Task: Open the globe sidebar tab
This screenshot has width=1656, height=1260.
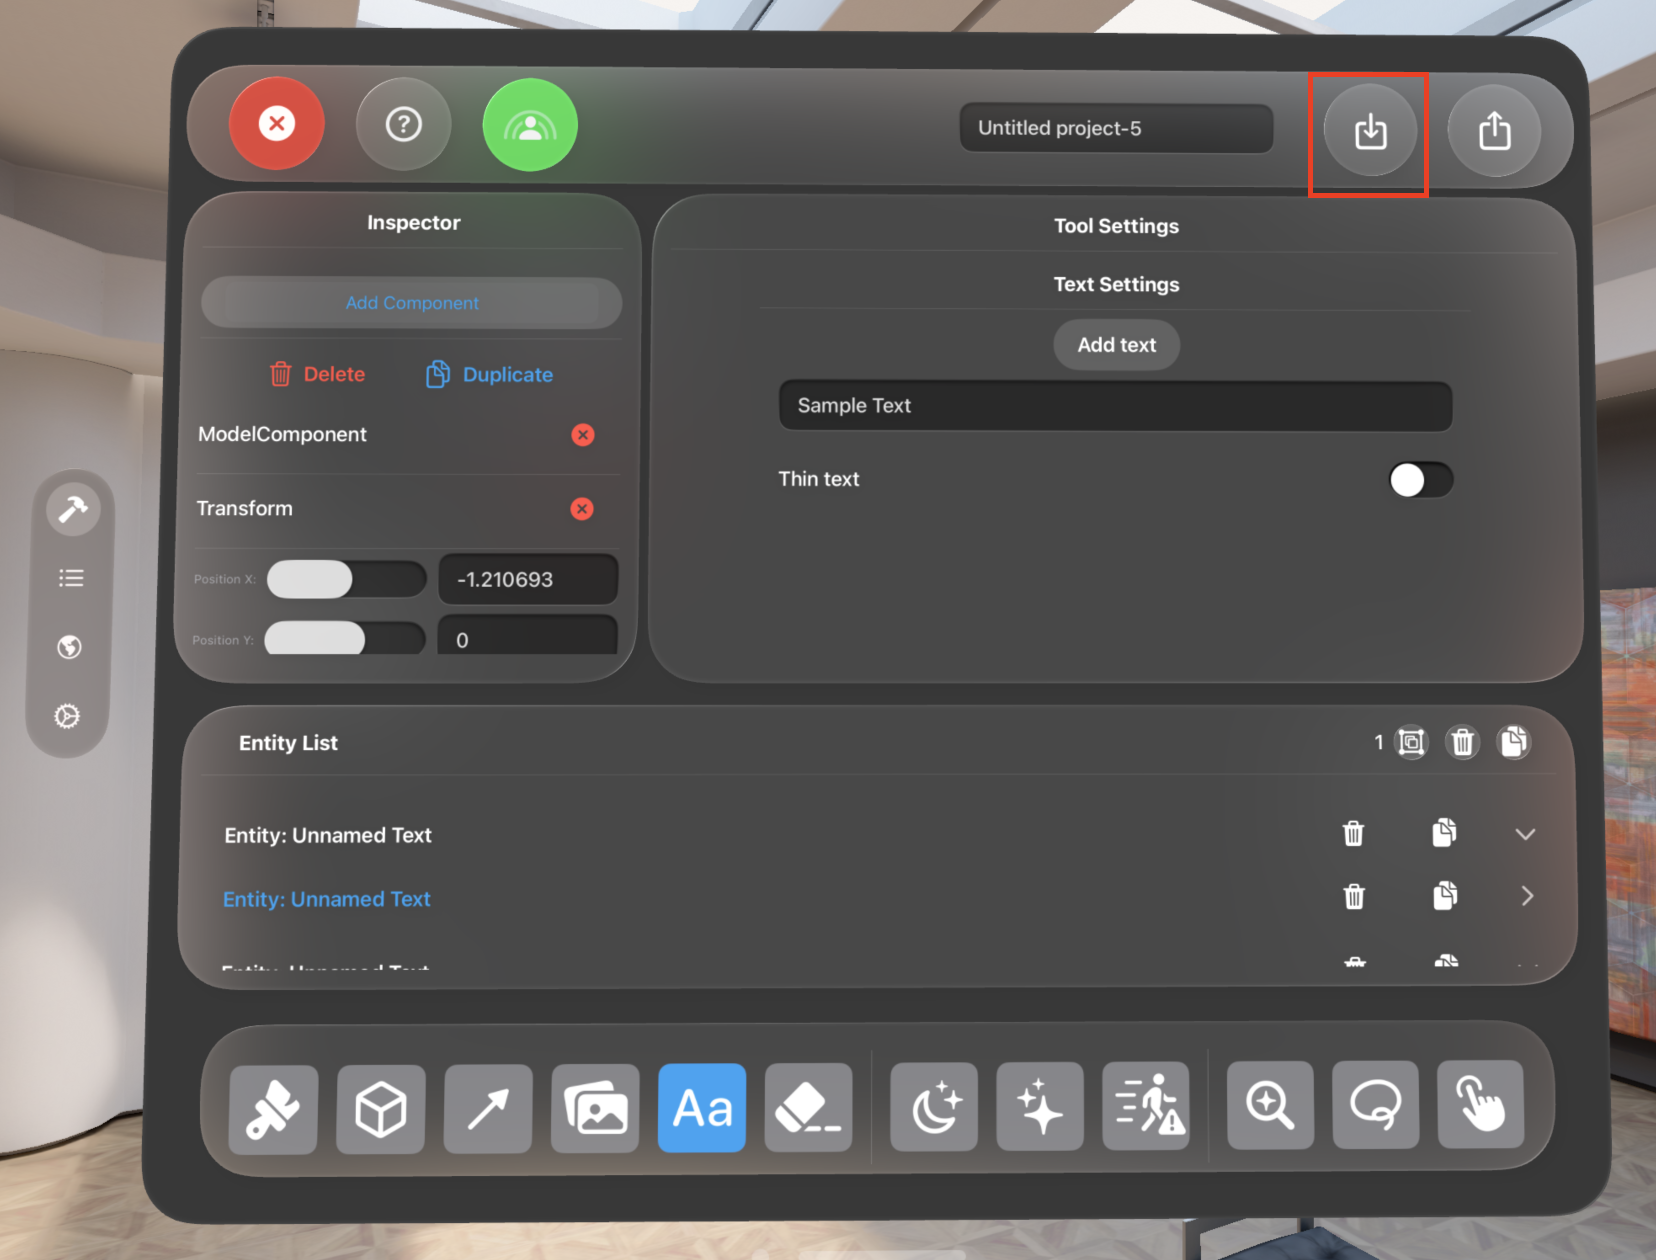Action: pos(69,647)
